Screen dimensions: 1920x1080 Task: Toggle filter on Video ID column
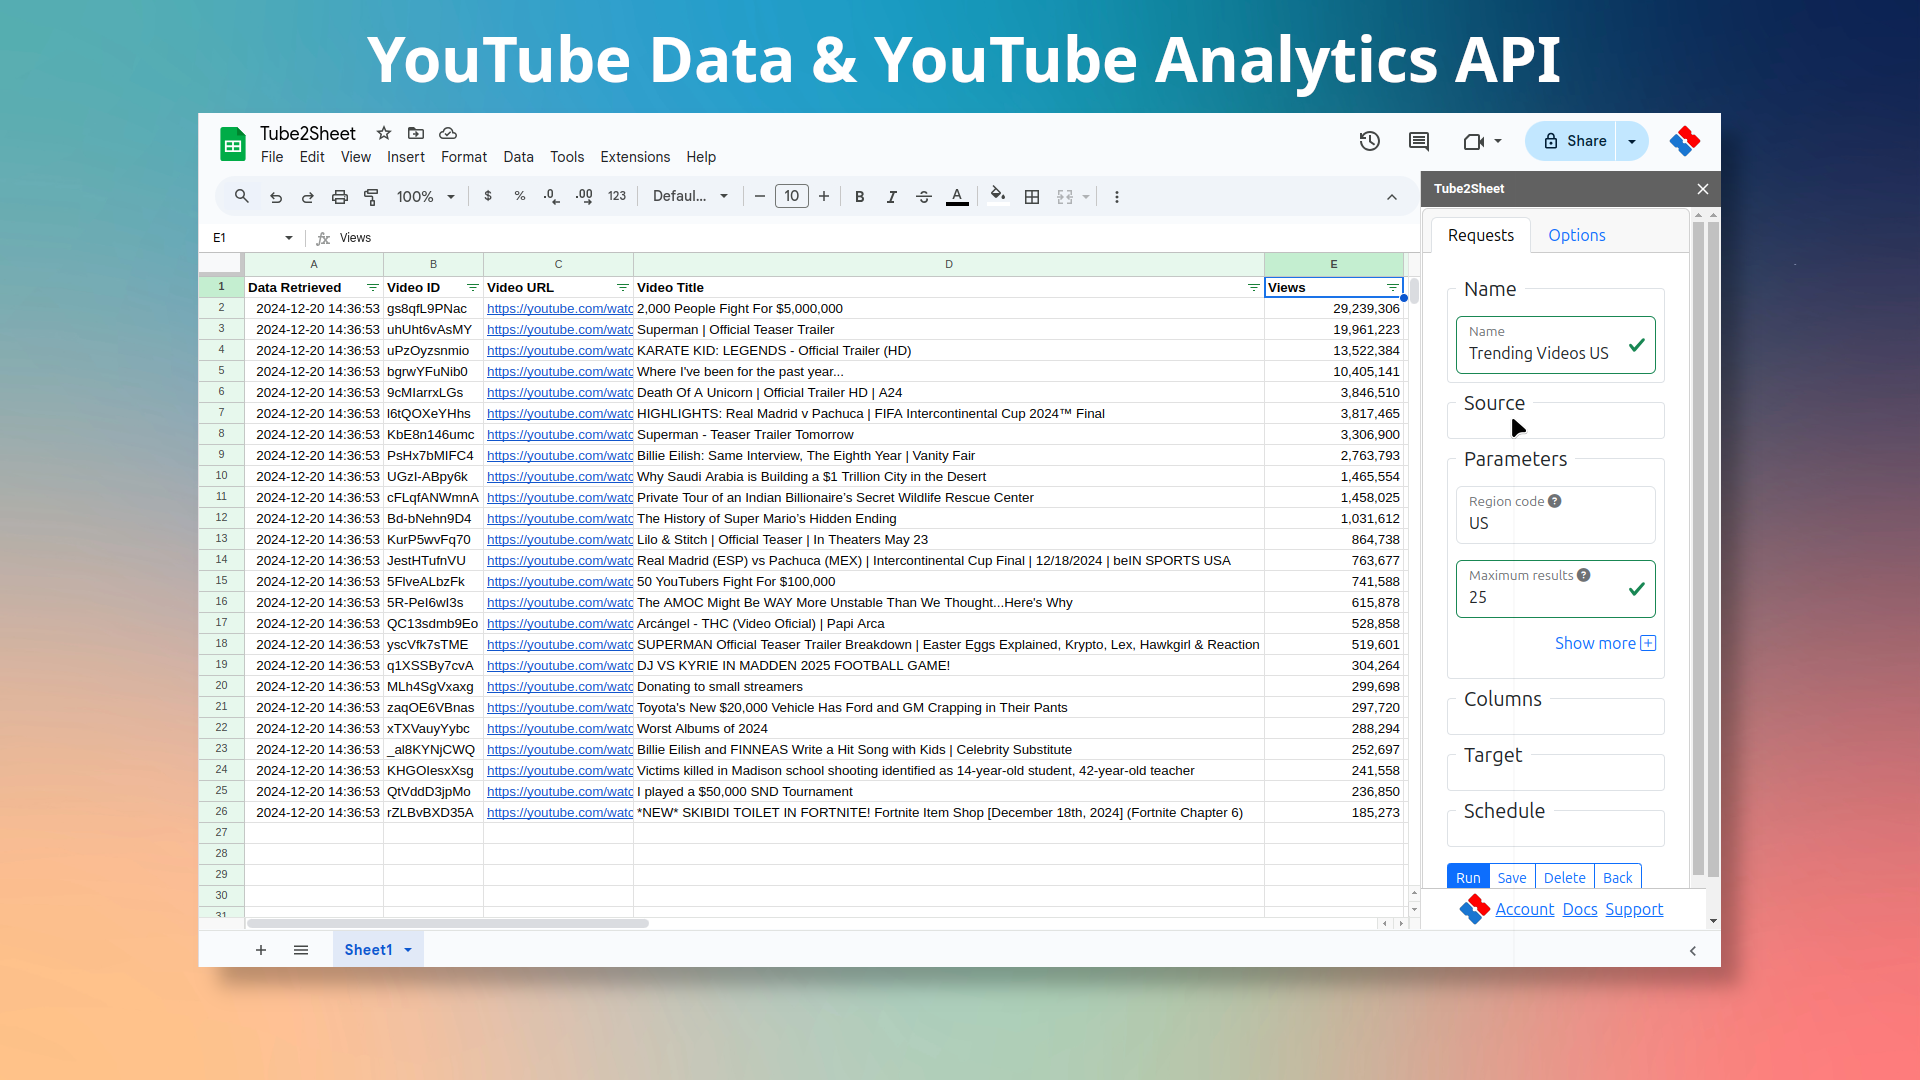coord(473,287)
